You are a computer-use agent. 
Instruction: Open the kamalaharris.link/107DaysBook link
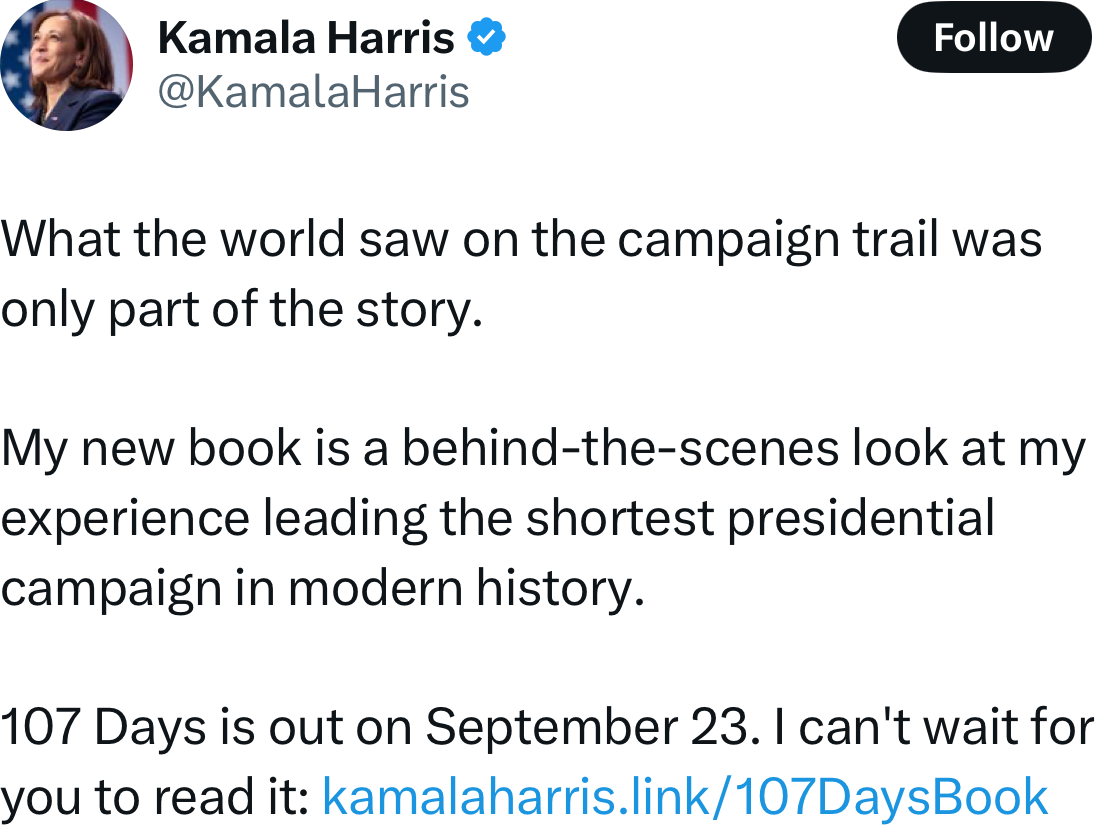pos(685,797)
